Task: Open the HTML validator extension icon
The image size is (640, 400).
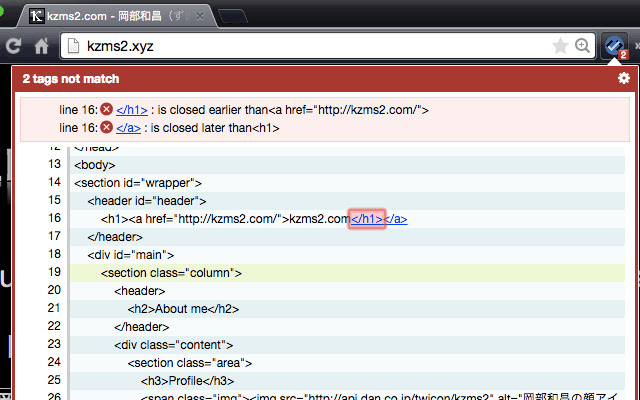Action: pyautogui.click(x=615, y=46)
